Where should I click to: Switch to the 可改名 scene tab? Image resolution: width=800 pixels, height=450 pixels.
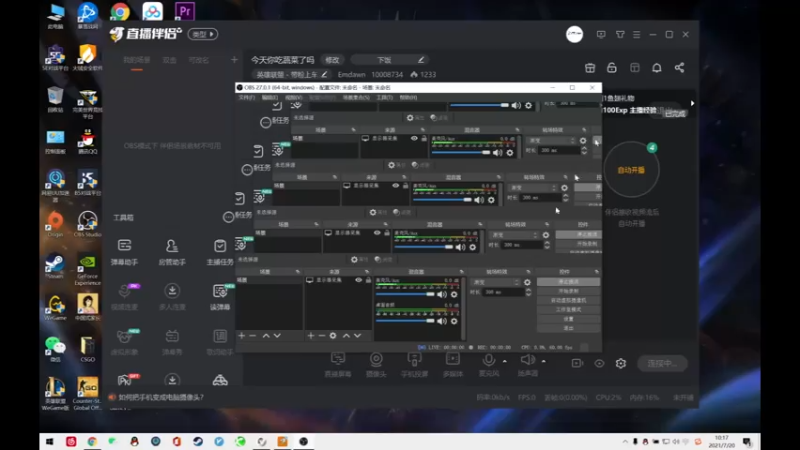[198, 60]
